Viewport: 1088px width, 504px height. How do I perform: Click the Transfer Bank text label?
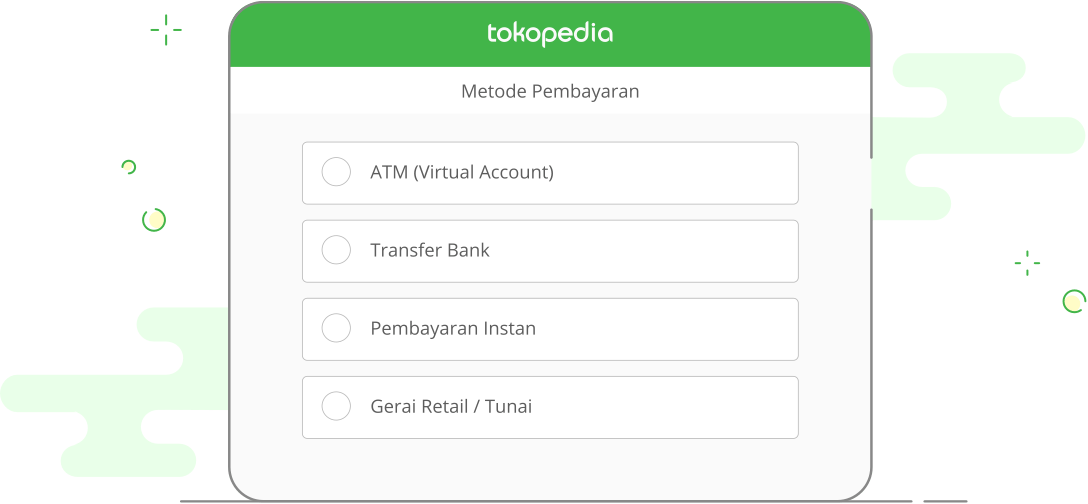[430, 250]
